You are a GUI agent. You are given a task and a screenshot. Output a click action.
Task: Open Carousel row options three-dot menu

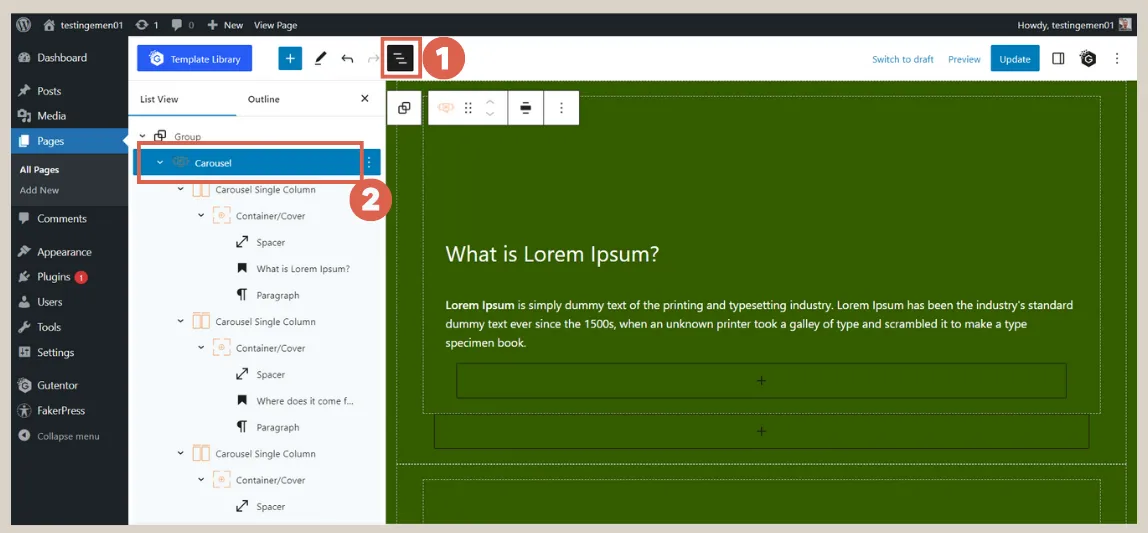tap(368, 163)
